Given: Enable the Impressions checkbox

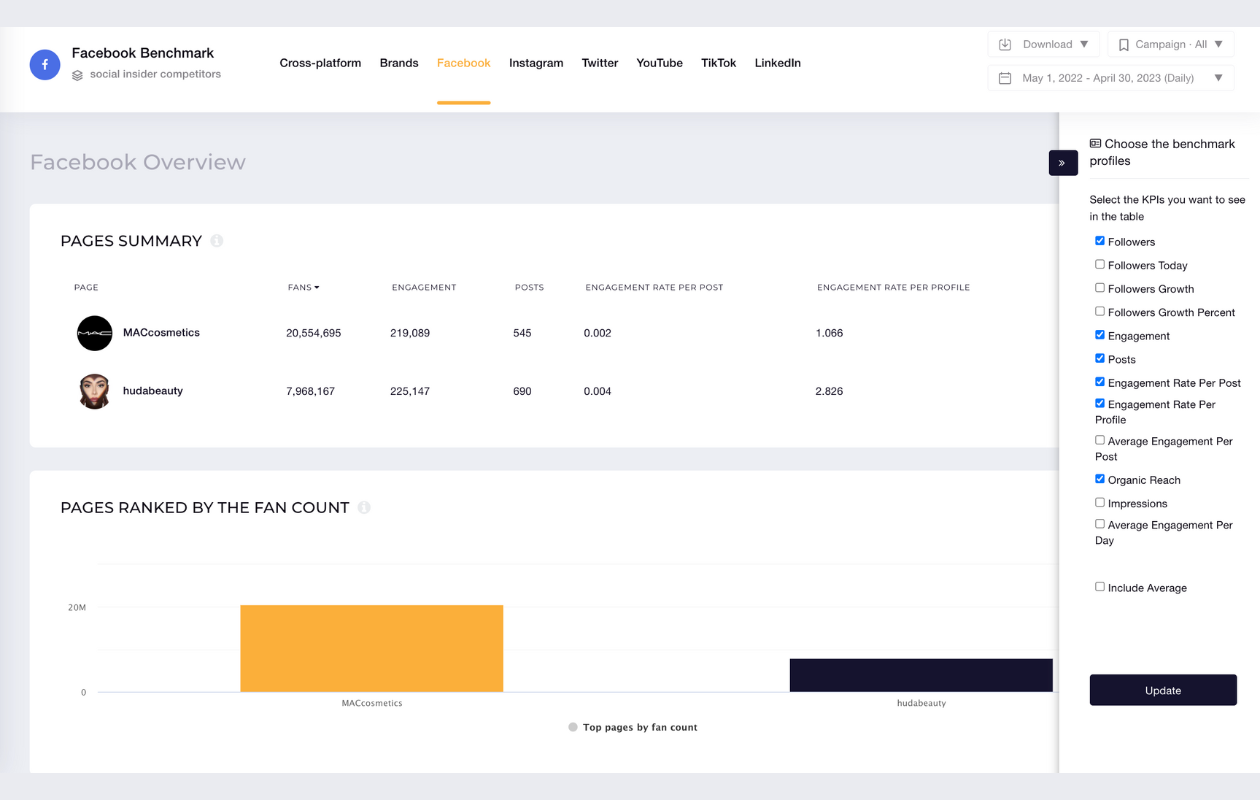Looking at the screenshot, I should (1100, 503).
